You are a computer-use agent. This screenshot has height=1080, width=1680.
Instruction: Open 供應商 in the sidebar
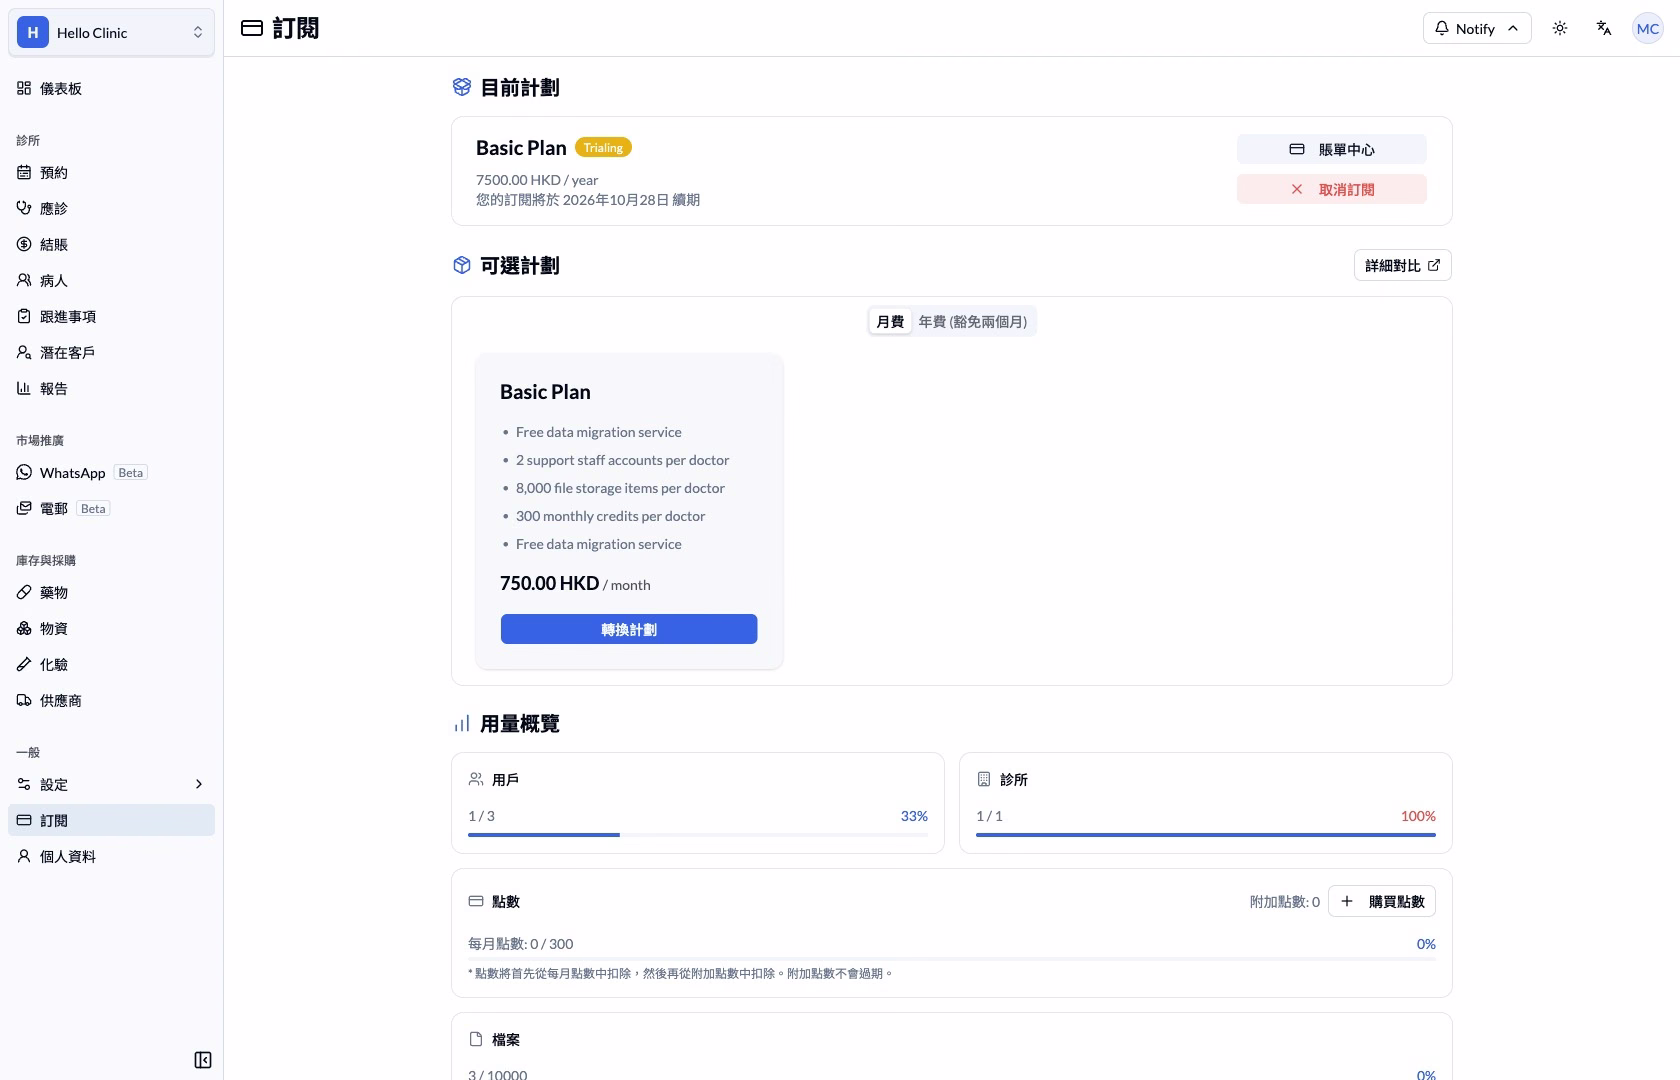point(111,700)
